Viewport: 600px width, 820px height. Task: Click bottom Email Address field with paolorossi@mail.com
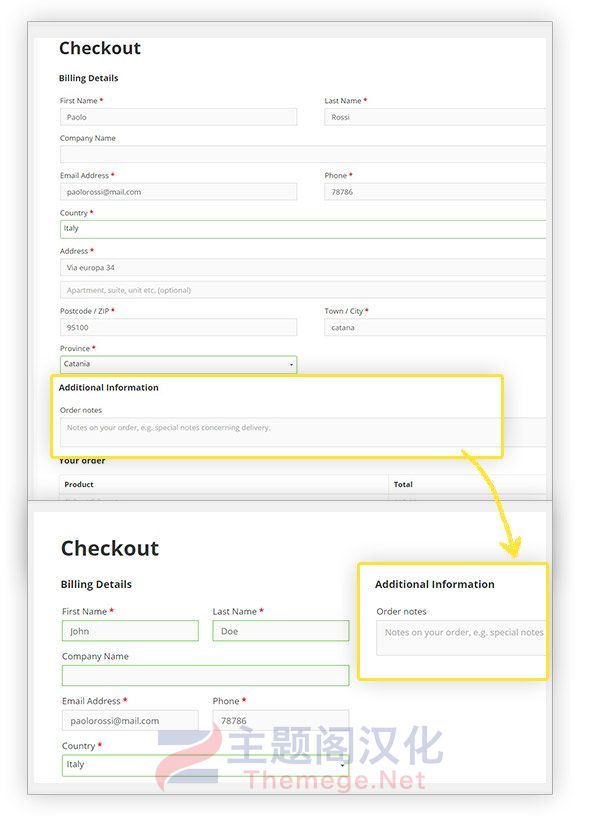pyautogui.click(x=130, y=720)
